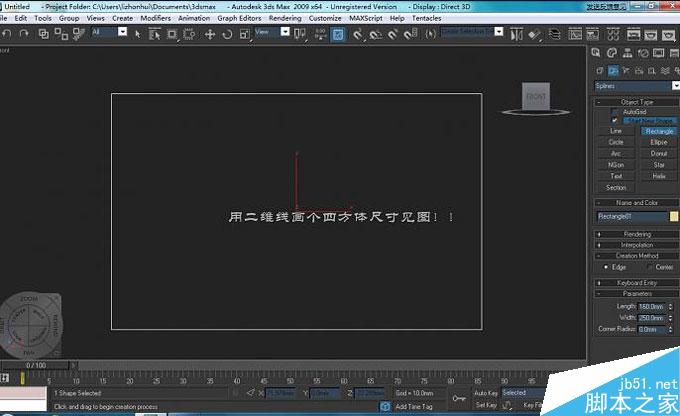This screenshot has height=416, width=680.
Task: Click the Line spline button
Action: coord(616,131)
